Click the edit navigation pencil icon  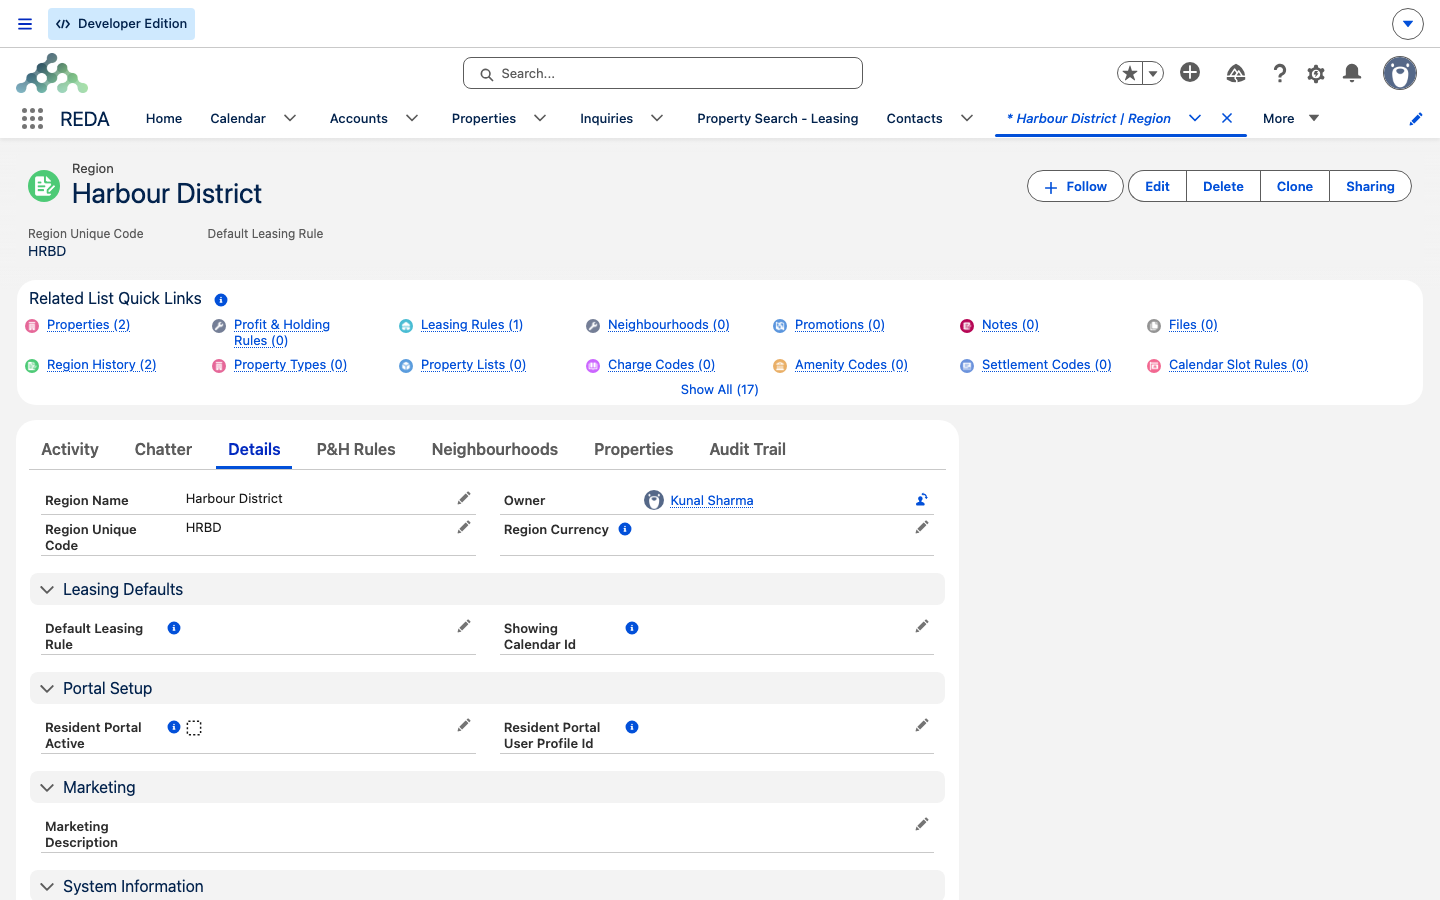(1416, 119)
